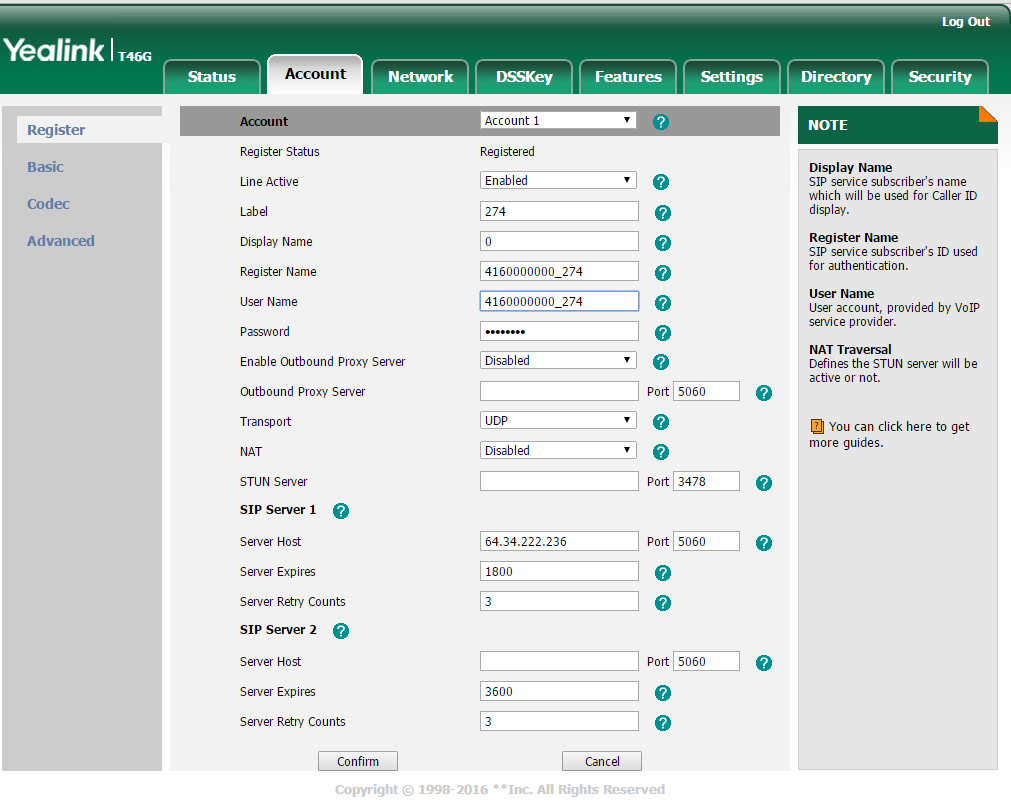Click help icon beside Transport dropdown
Image resolution: width=1011 pixels, height=809 pixels.
pyautogui.click(x=660, y=422)
